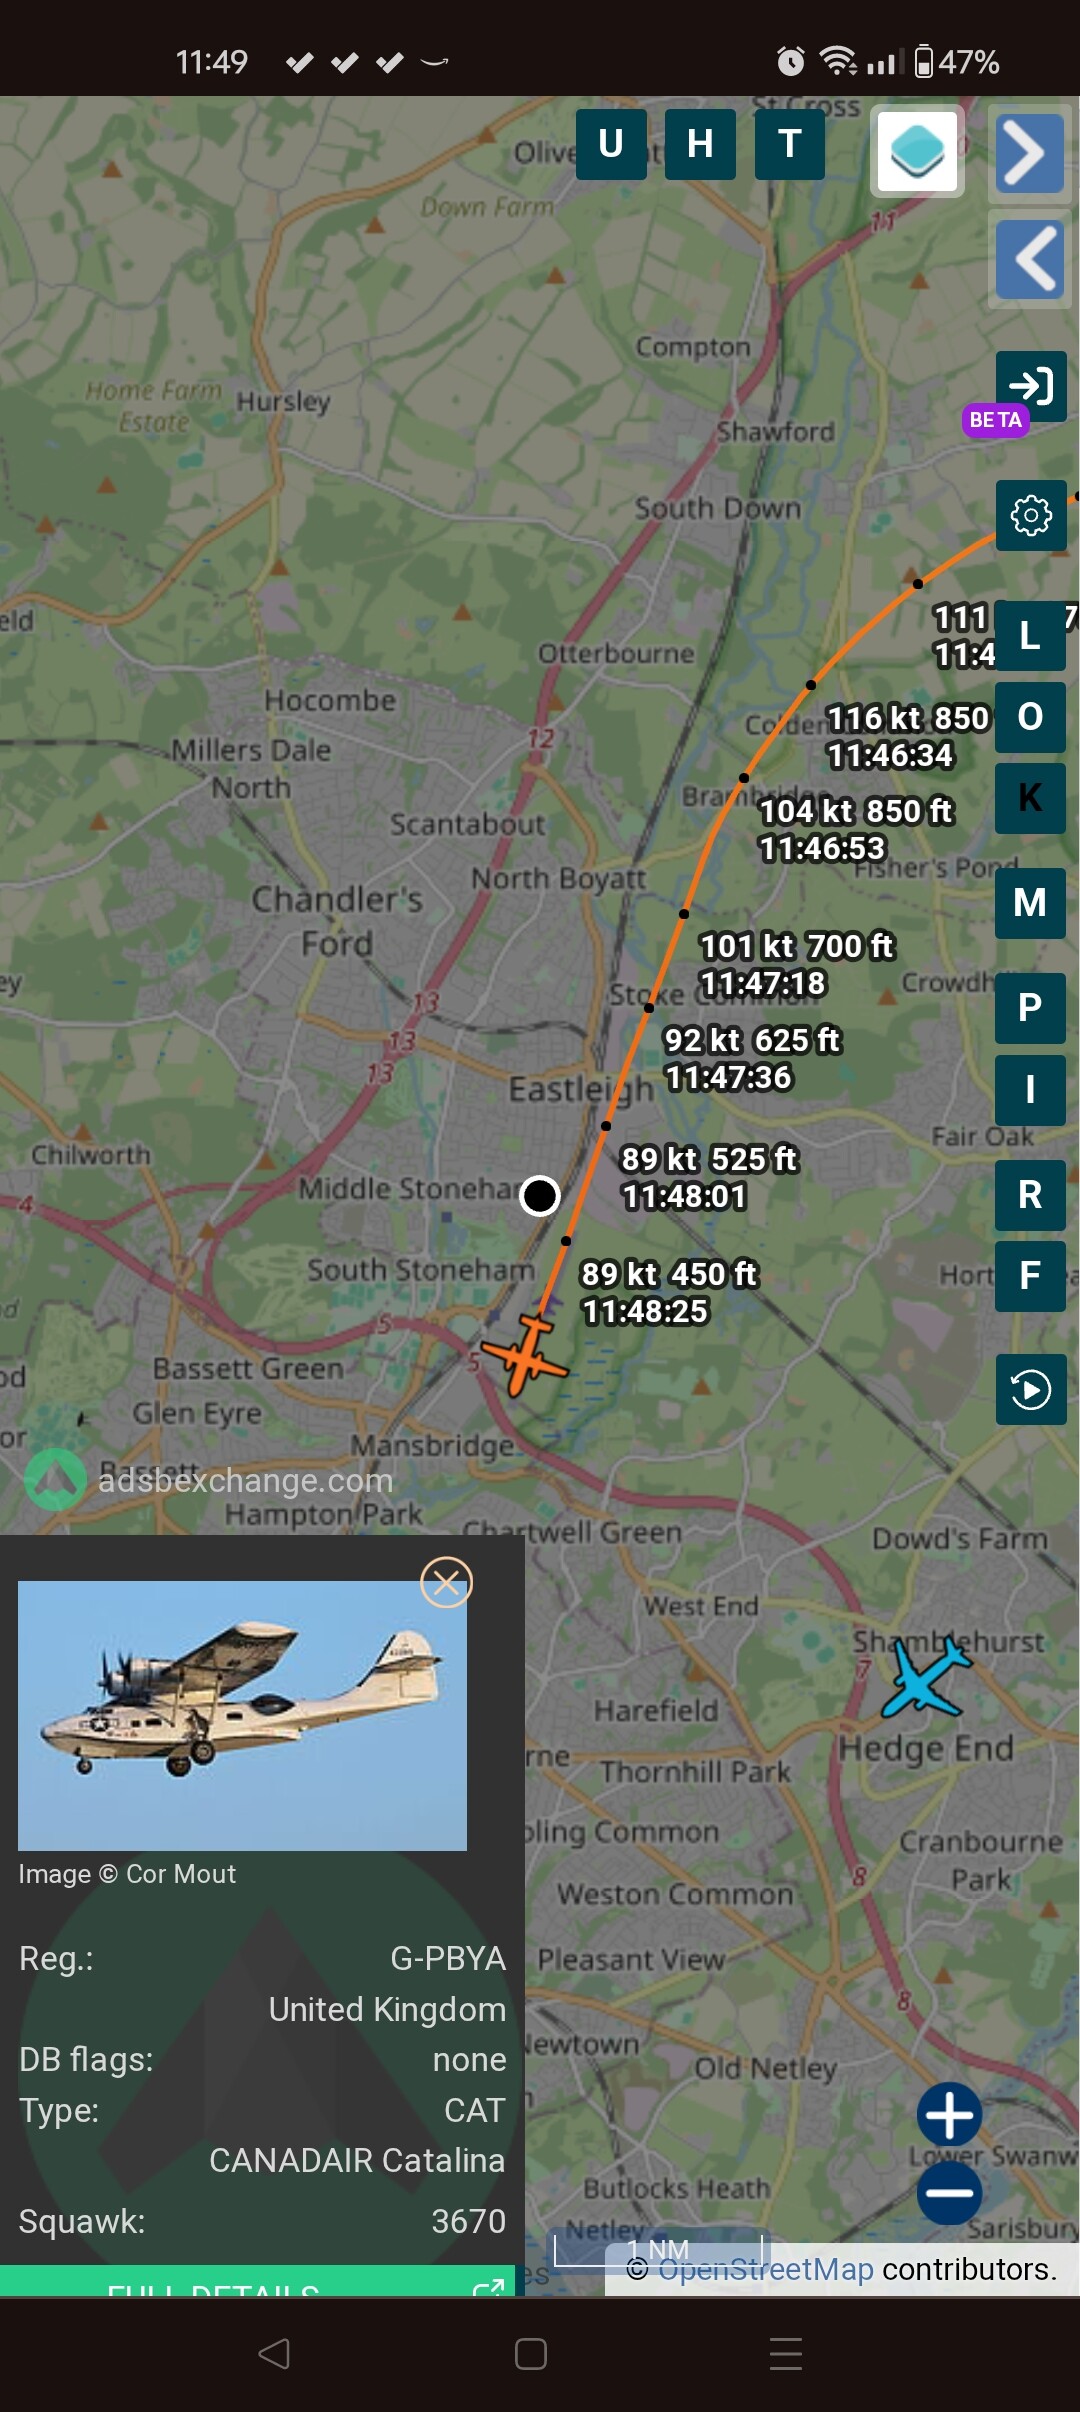Toggle the M button on right panel
The image size is (1080, 2412).
tap(1030, 904)
